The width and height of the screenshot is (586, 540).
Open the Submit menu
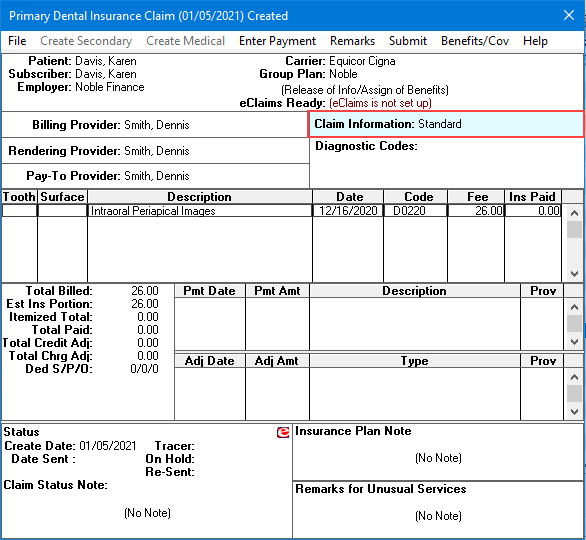408,41
